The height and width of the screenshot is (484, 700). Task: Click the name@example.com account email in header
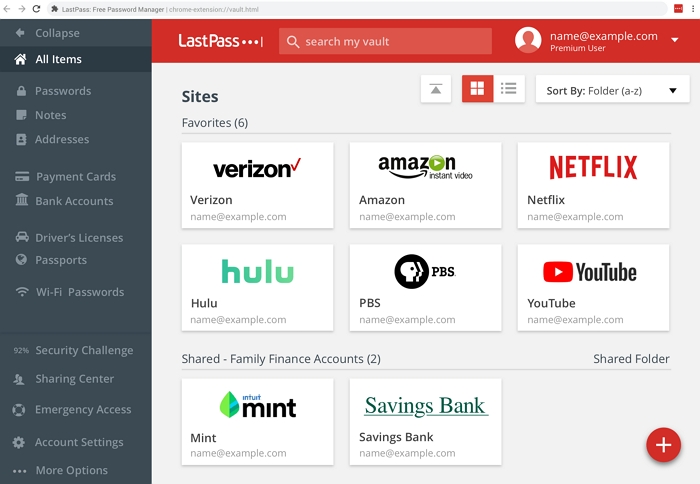point(604,36)
